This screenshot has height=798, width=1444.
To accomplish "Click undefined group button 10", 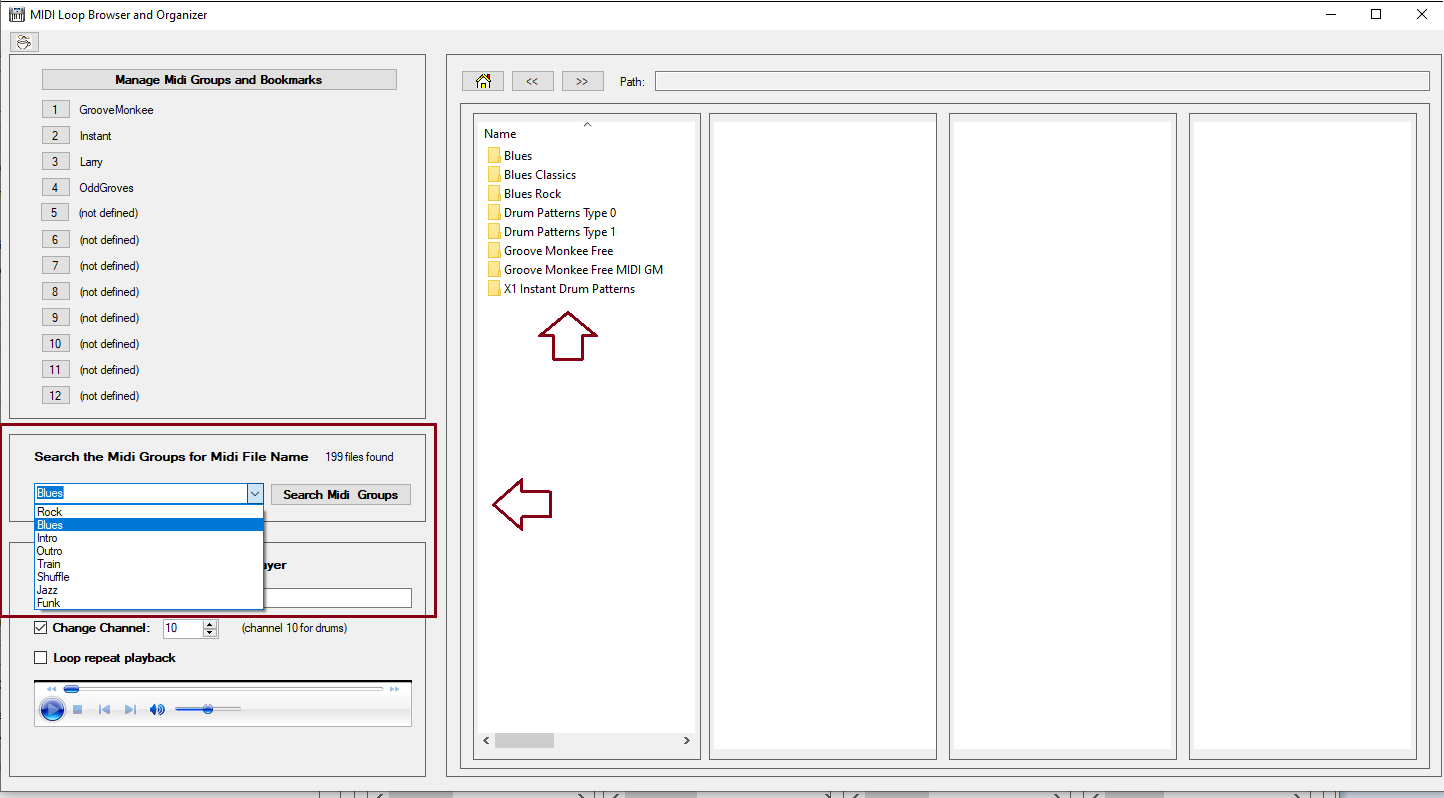I will pos(56,343).
